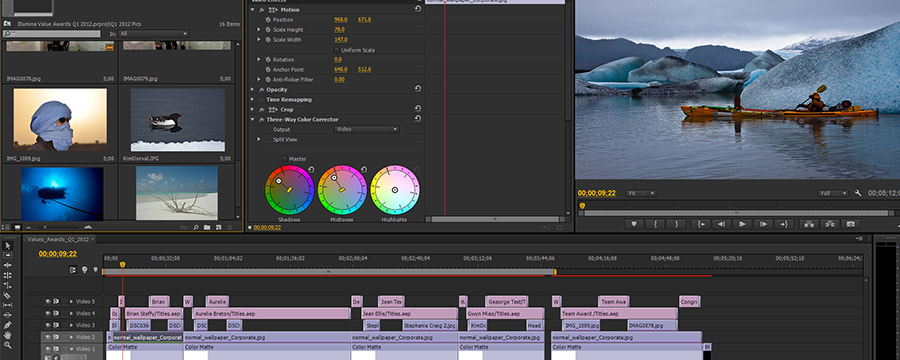Select the Rolling Edit tool
The height and width of the screenshot is (360, 900).
pyautogui.click(x=7, y=276)
